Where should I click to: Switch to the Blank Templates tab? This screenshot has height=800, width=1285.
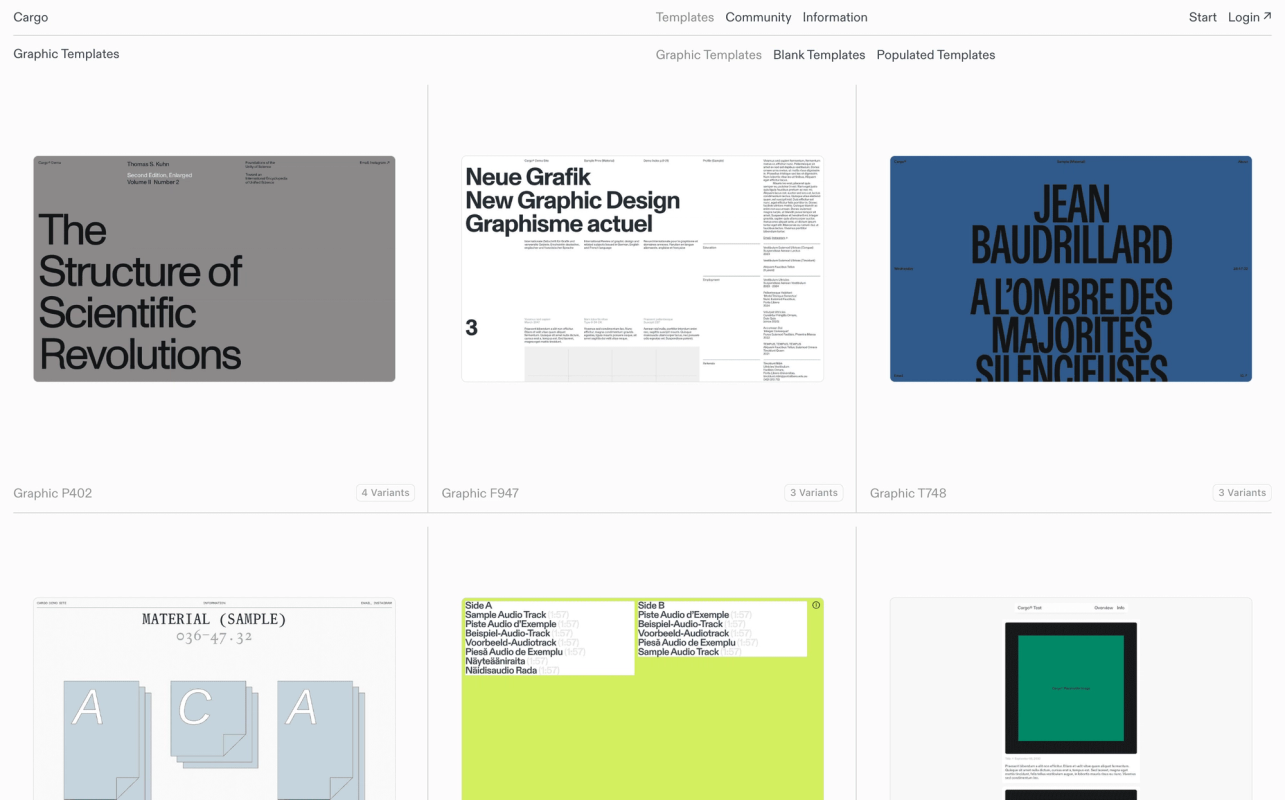pos(819,55)
